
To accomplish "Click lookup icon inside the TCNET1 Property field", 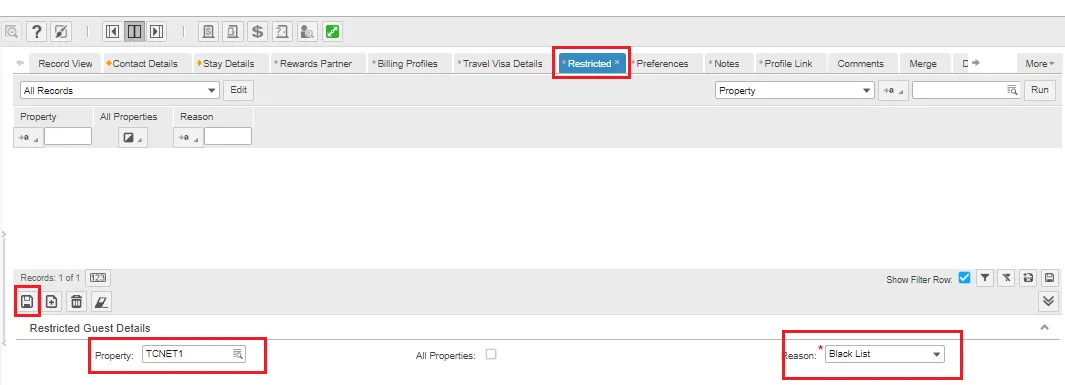I will (237, 354).
